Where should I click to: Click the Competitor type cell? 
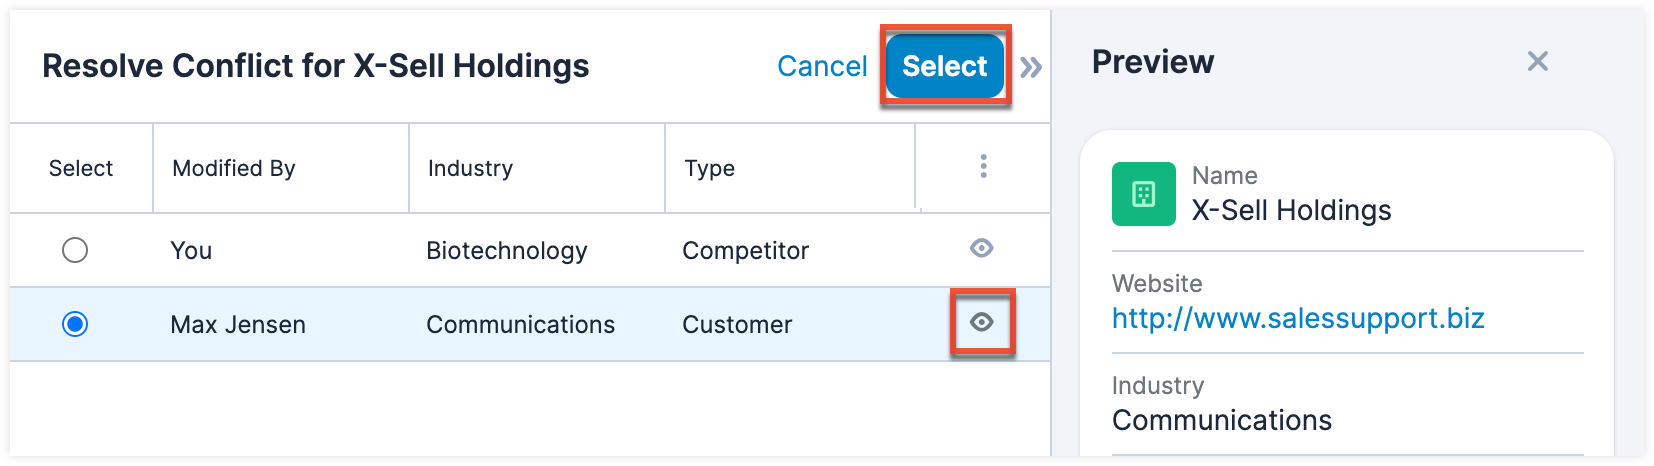pyautogui.click(x=745, y=250)
